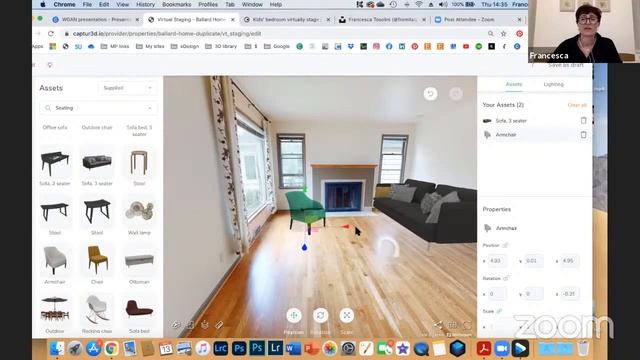The image size is (640, 360).
Task: Select the Rotation transform tool
Action: pos(320,315)
